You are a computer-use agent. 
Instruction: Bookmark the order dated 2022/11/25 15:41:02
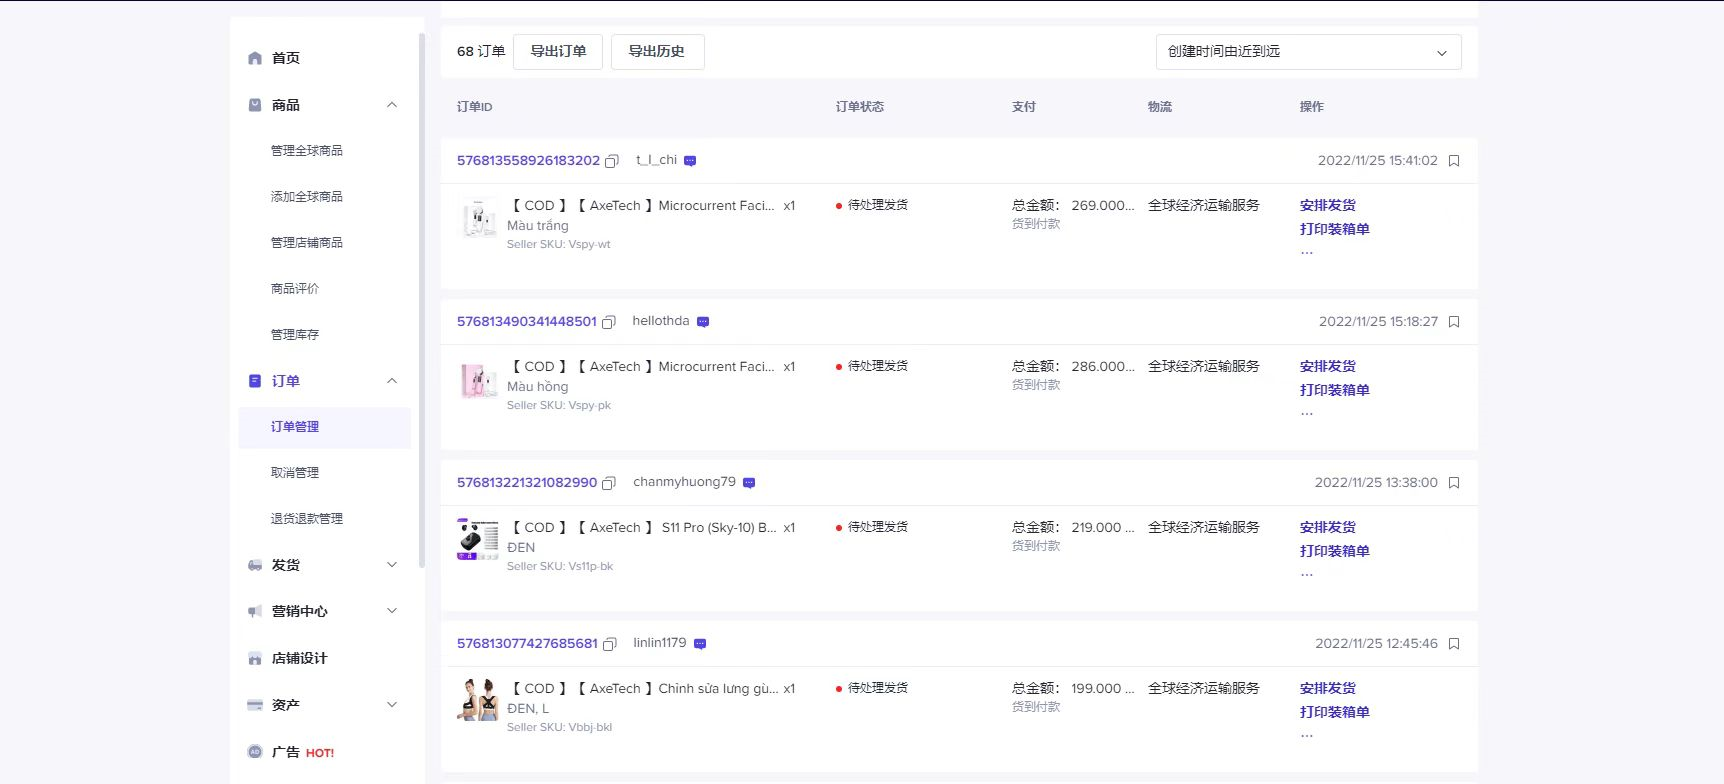click(1454, 161)
